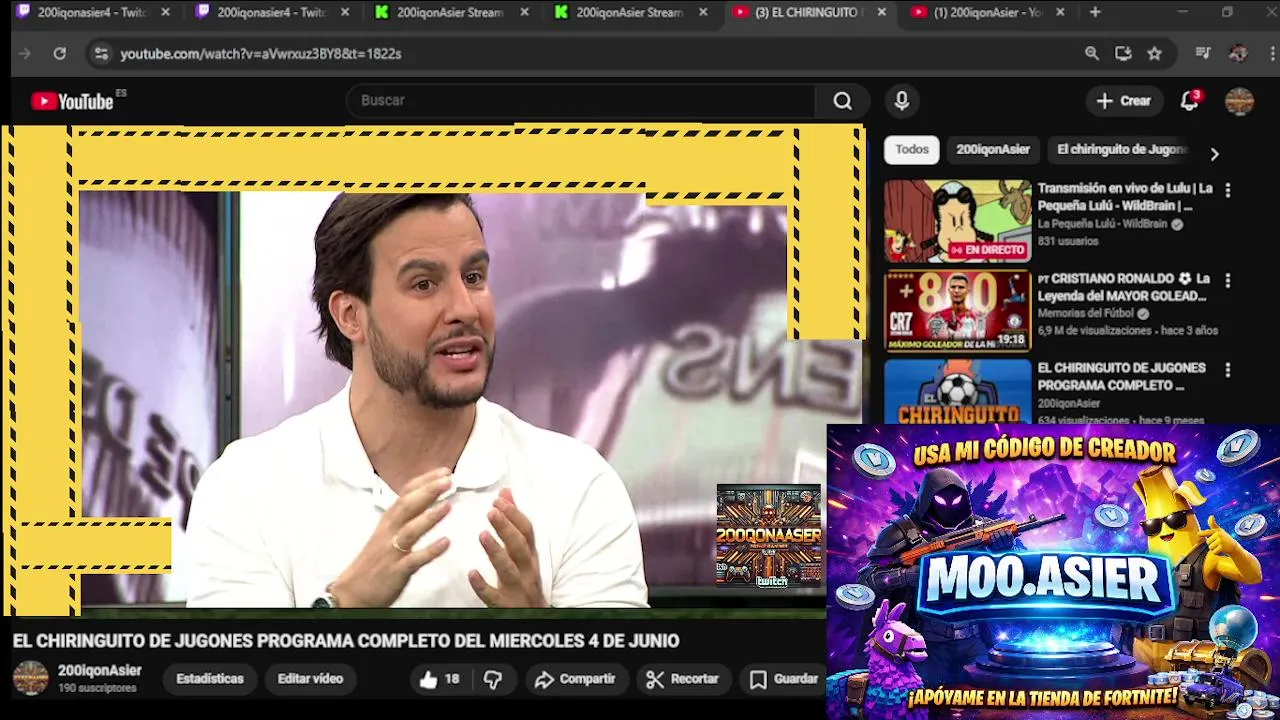1280x720 pixels.
Task: Open options for Cristiano Ronaldo video
Action: coord(1227,280)
